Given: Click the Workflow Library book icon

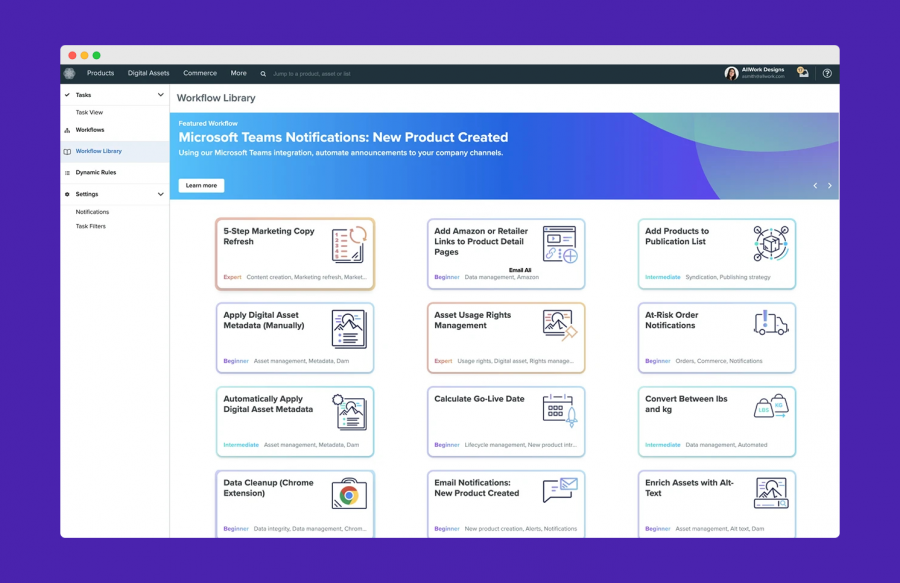Looking at the screenshot, I should [x=67, y=151].
